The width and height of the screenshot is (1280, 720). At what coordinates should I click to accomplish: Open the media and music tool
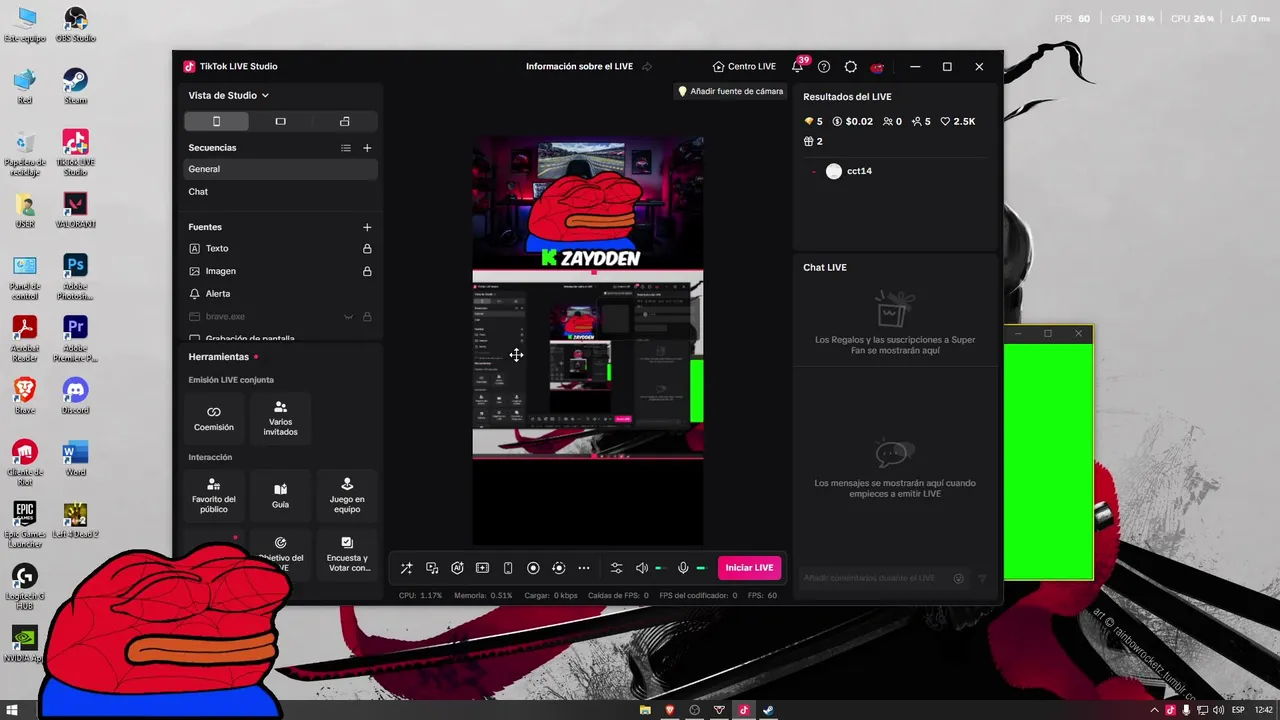[x=432, y=568]
